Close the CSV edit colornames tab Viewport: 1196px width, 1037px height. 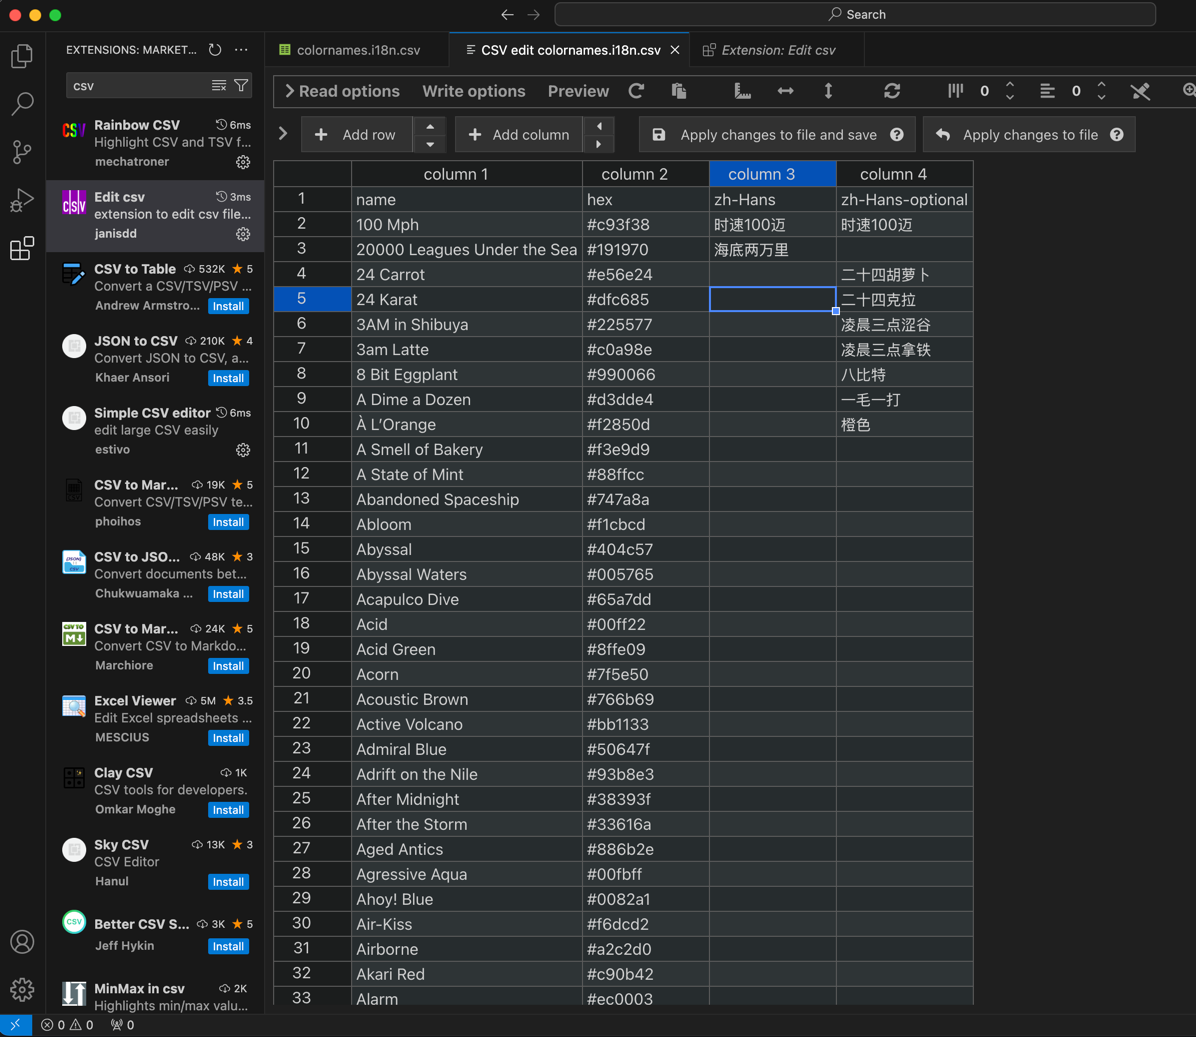click(x=675, y=50)
